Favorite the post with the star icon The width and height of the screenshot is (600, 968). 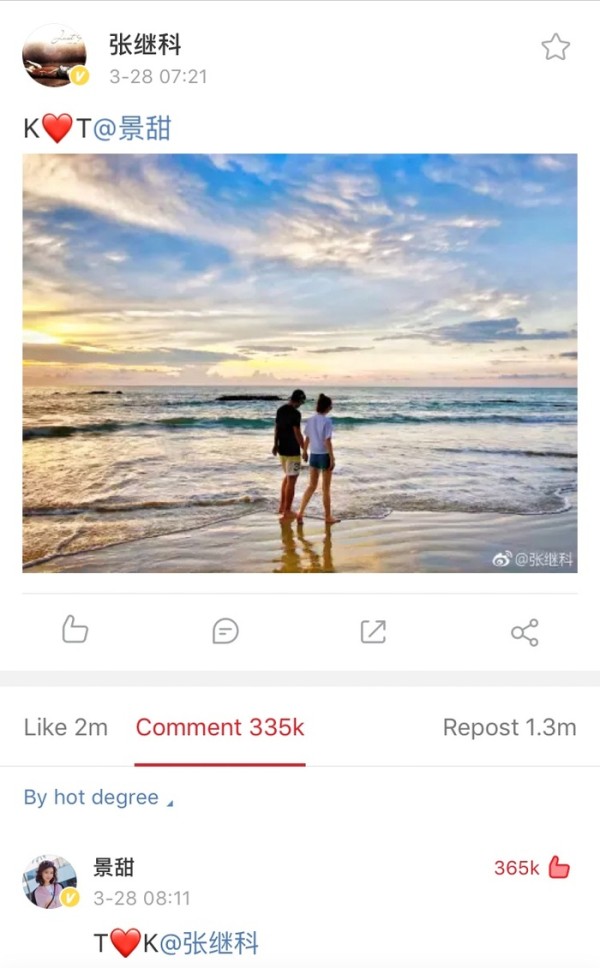tap(556, 47)
